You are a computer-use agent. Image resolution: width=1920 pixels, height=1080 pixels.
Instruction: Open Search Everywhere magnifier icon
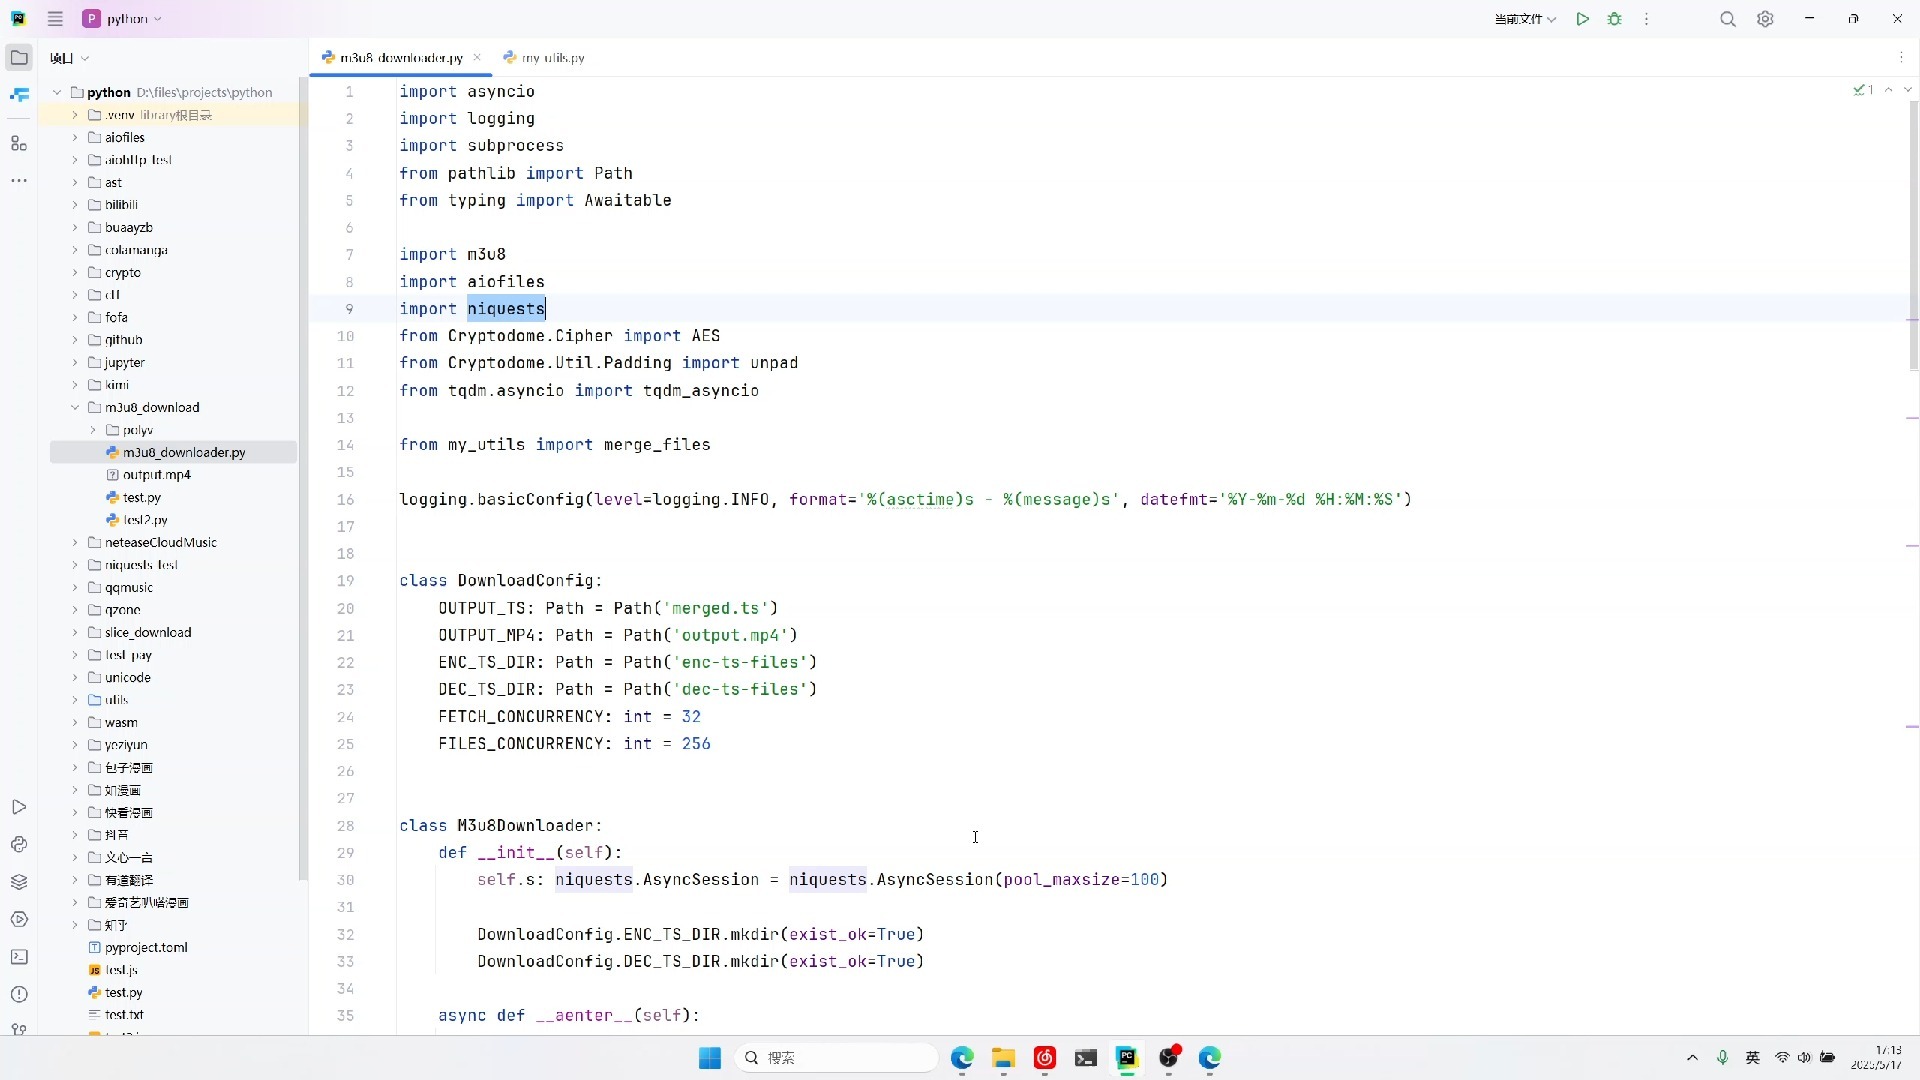coord(1727,19)
